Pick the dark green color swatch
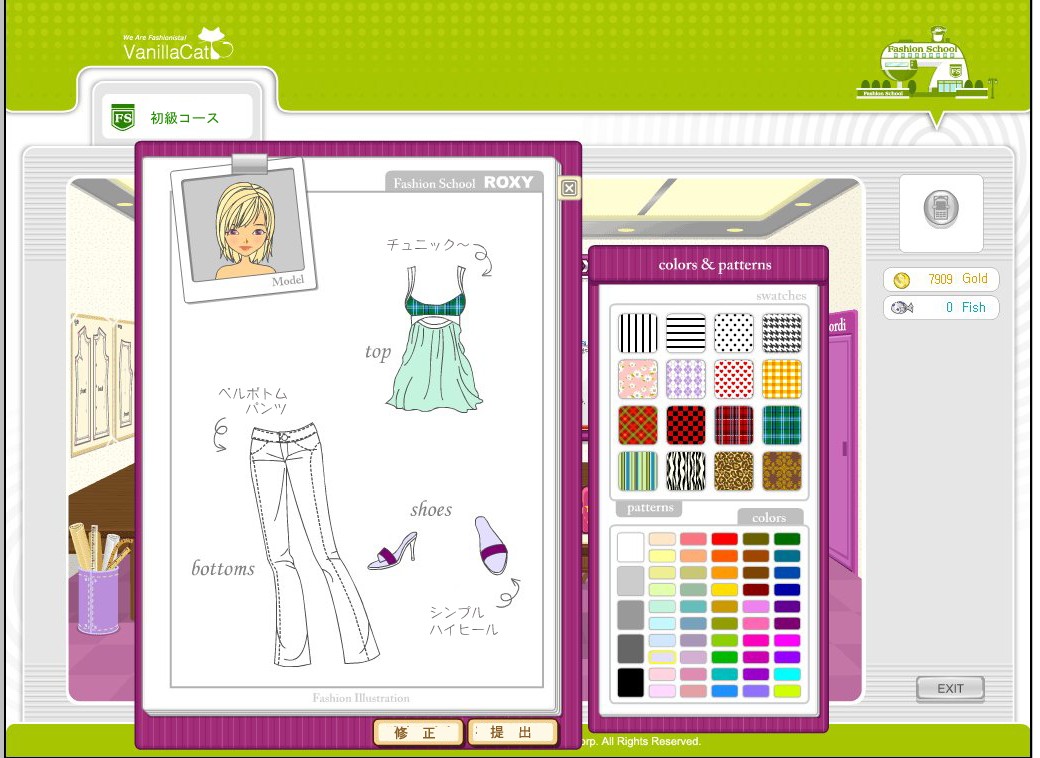Image resolution: width=1040 pixels, height=758 pixels. [787, 539]
